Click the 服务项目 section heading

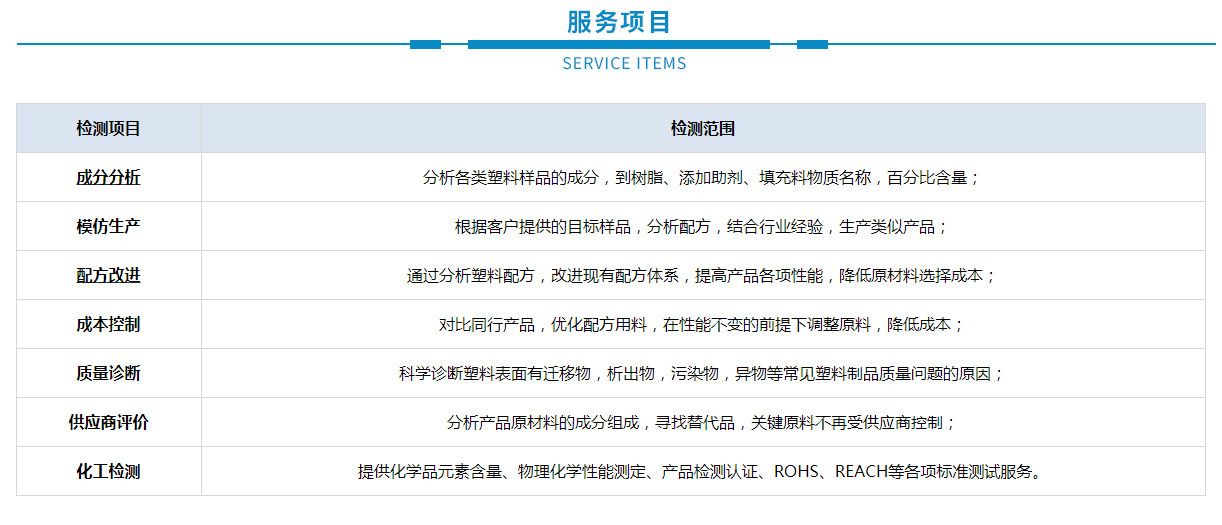coord(618,21)
